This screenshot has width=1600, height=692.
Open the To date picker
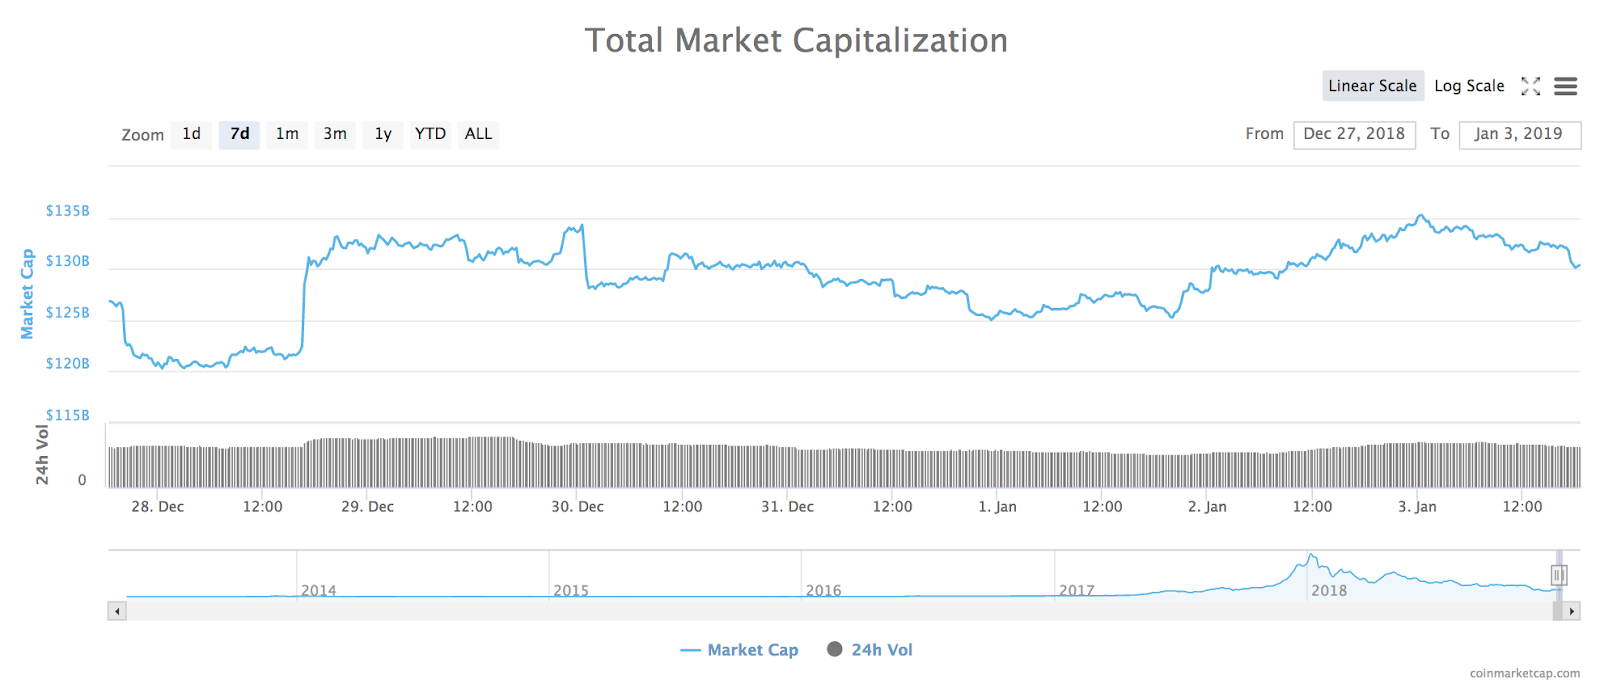[1520, 134]
